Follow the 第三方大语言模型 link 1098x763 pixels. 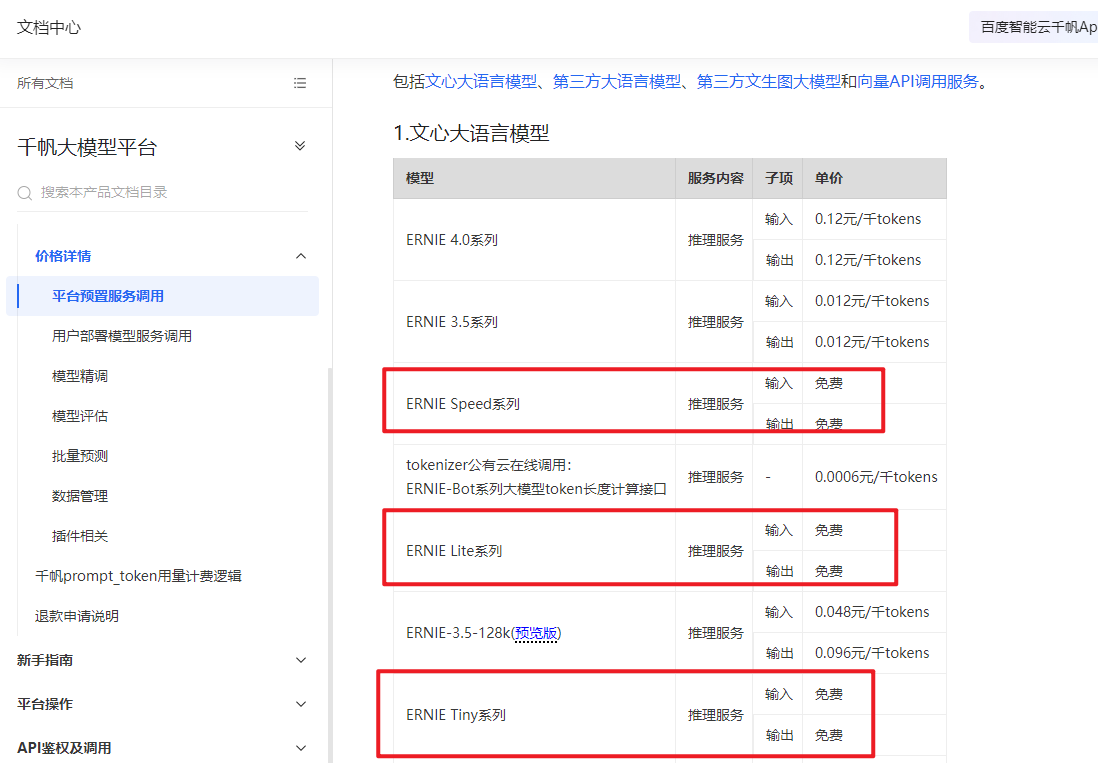point(617,82)
